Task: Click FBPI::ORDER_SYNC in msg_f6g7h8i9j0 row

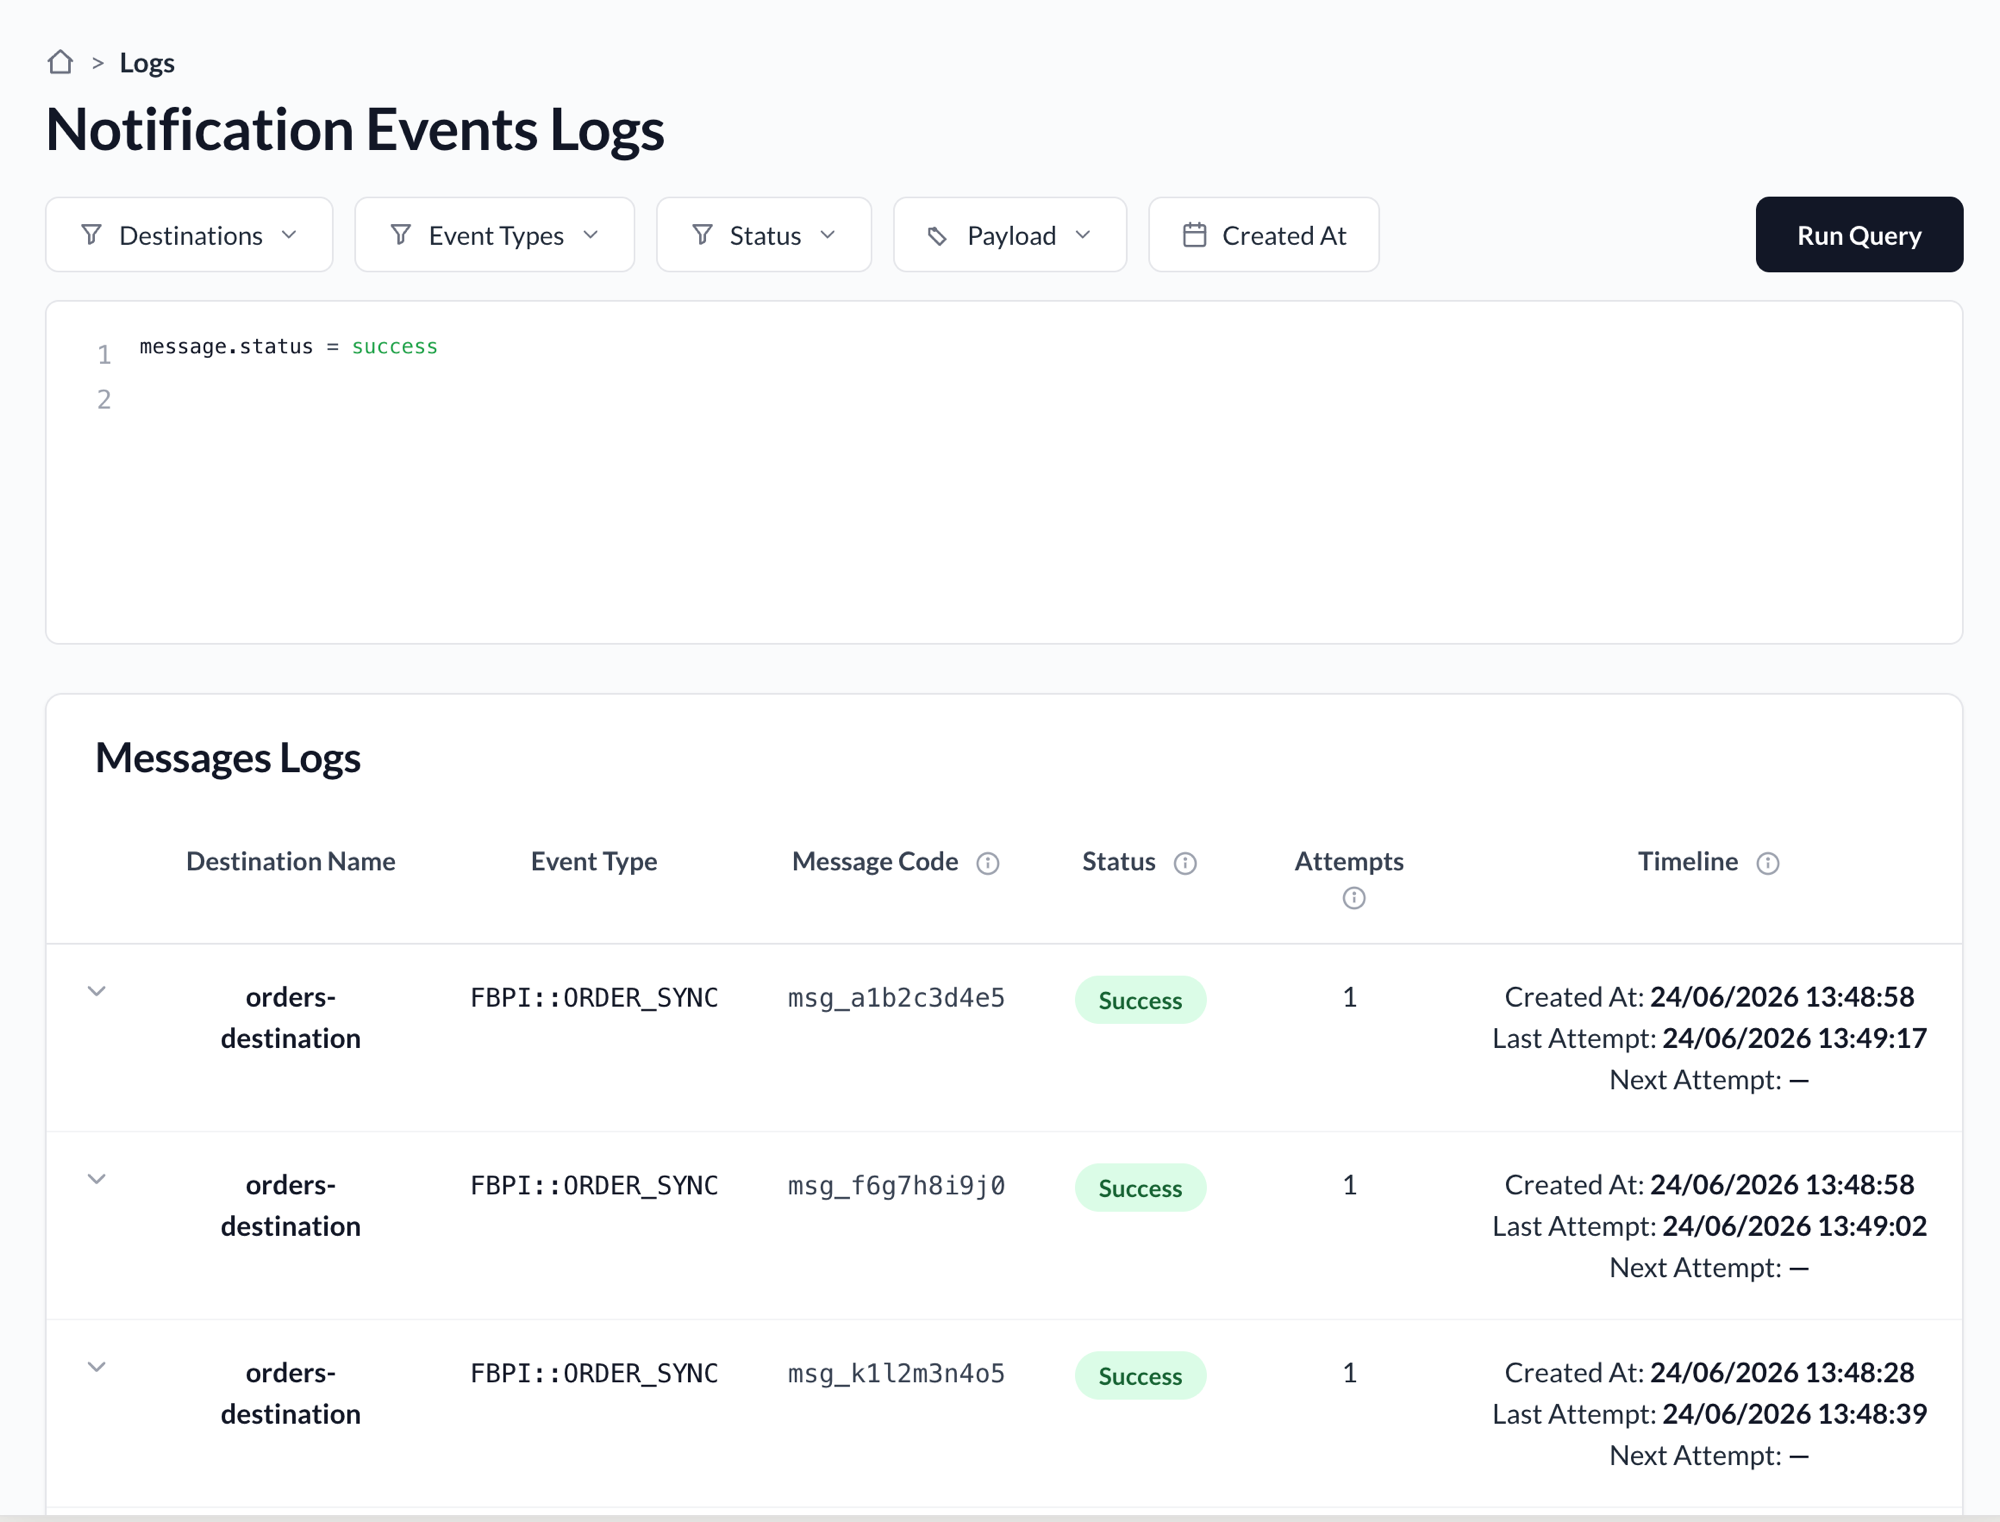Action: click(594, 1186)
